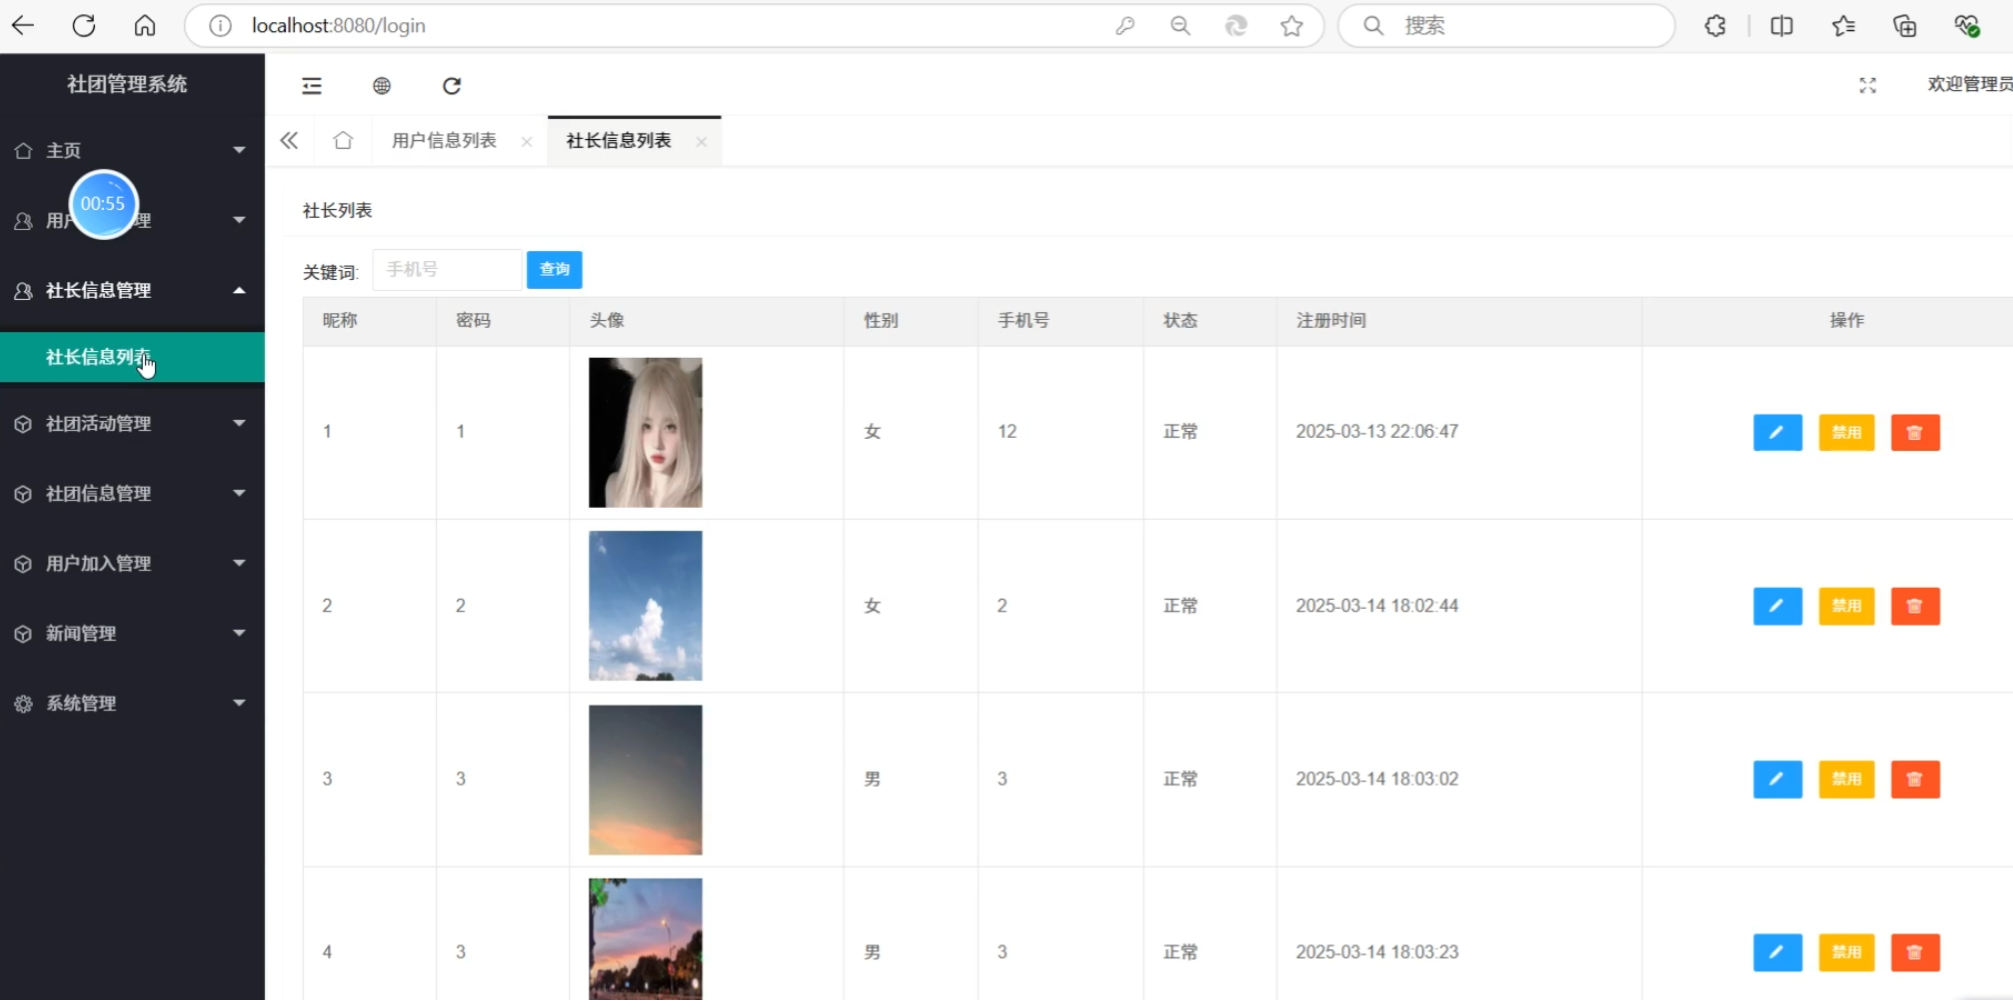The image size is (2013, 1000).
Task: Click the home icon in tab bar
Action: click(x=343, y=141)
